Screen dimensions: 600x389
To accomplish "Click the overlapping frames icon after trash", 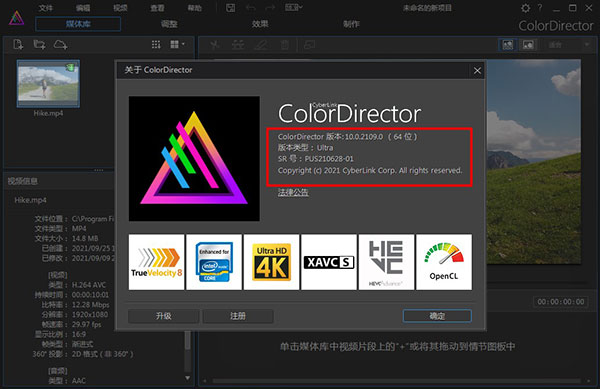I will click(309, 45).
